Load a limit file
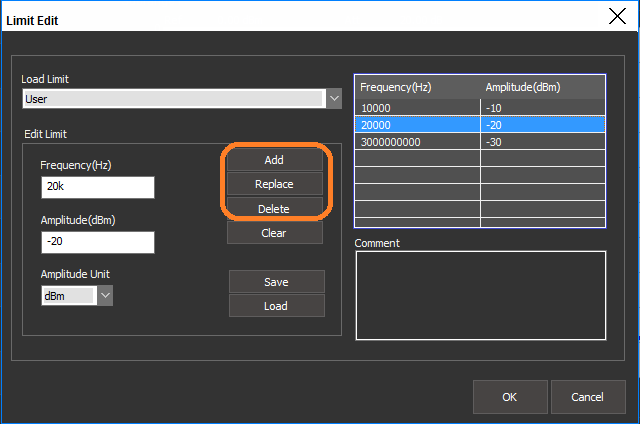The image size is (640, 424). pos(276,306)
